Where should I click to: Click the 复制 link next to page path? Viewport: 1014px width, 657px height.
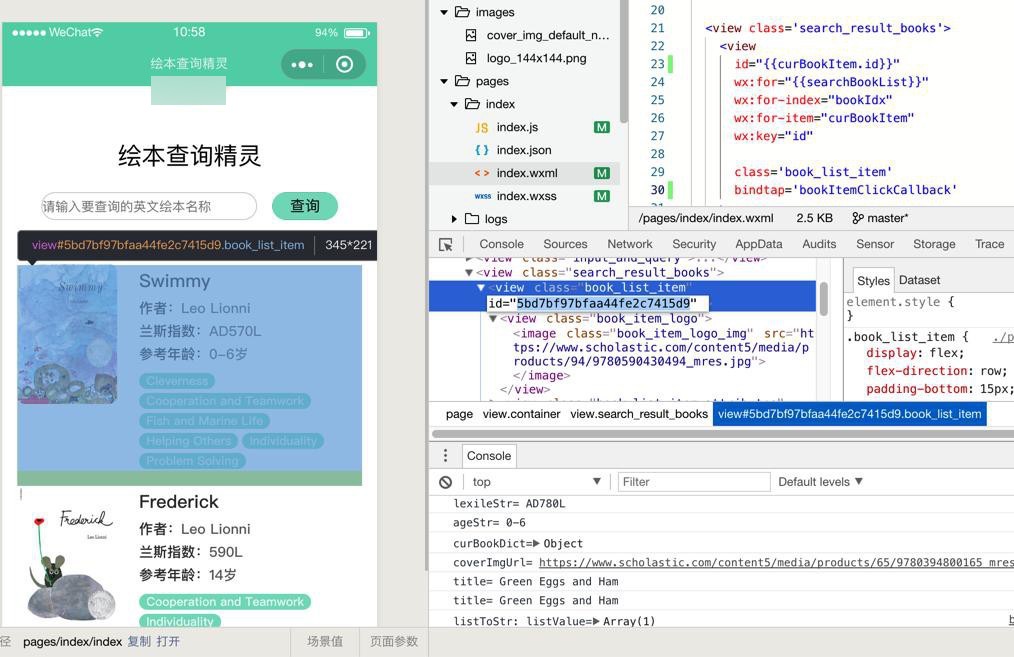[139, 641]
